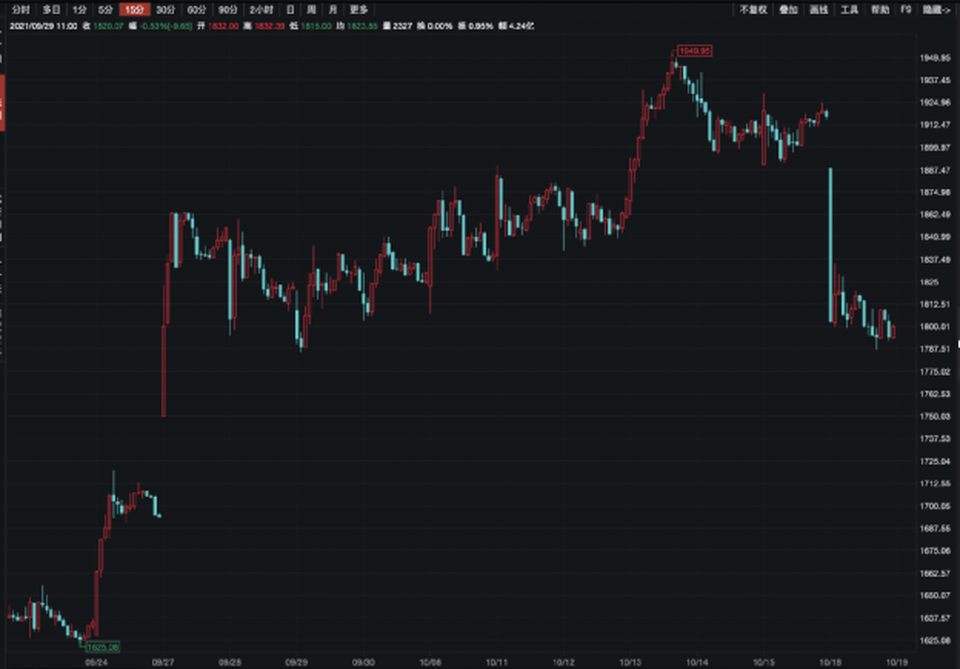
Task: Switch to the 分时 intraday view
Action: point(21,10)
